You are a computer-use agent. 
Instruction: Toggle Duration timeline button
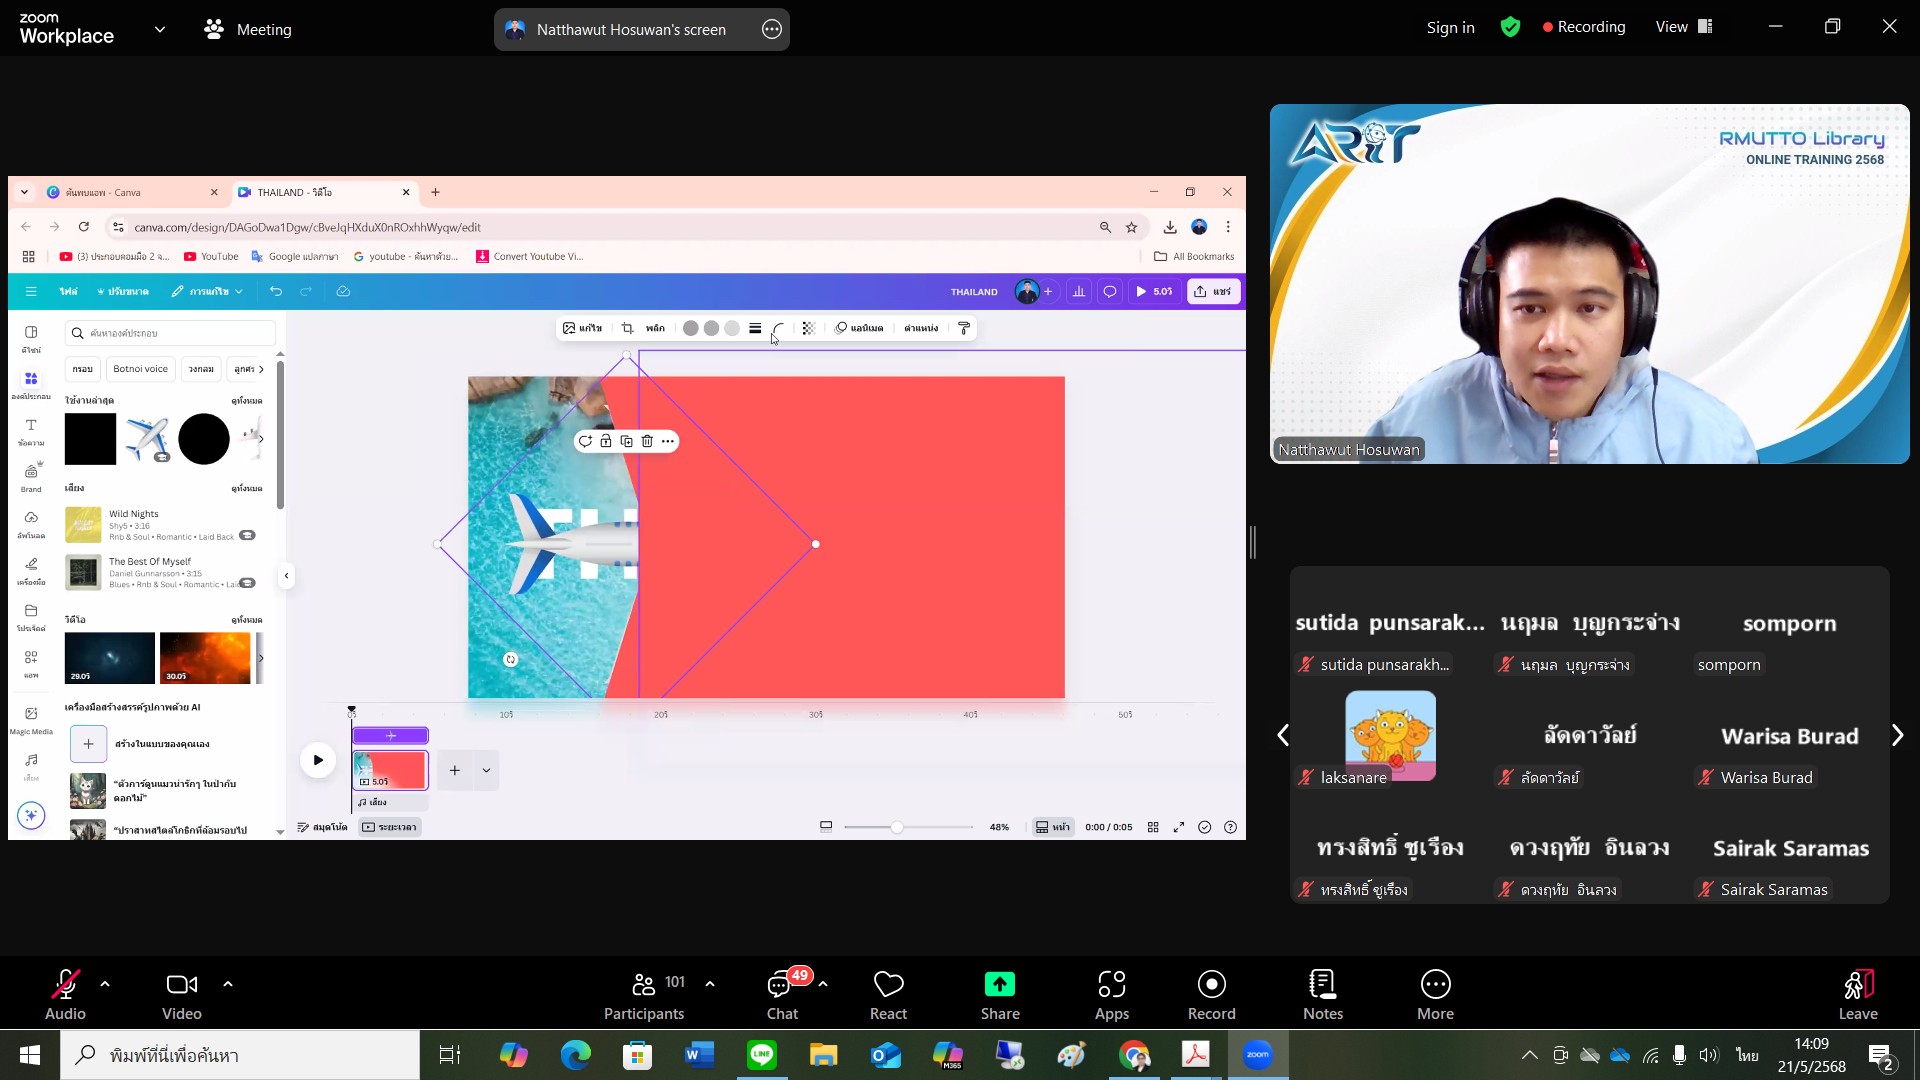coord(390,827)
